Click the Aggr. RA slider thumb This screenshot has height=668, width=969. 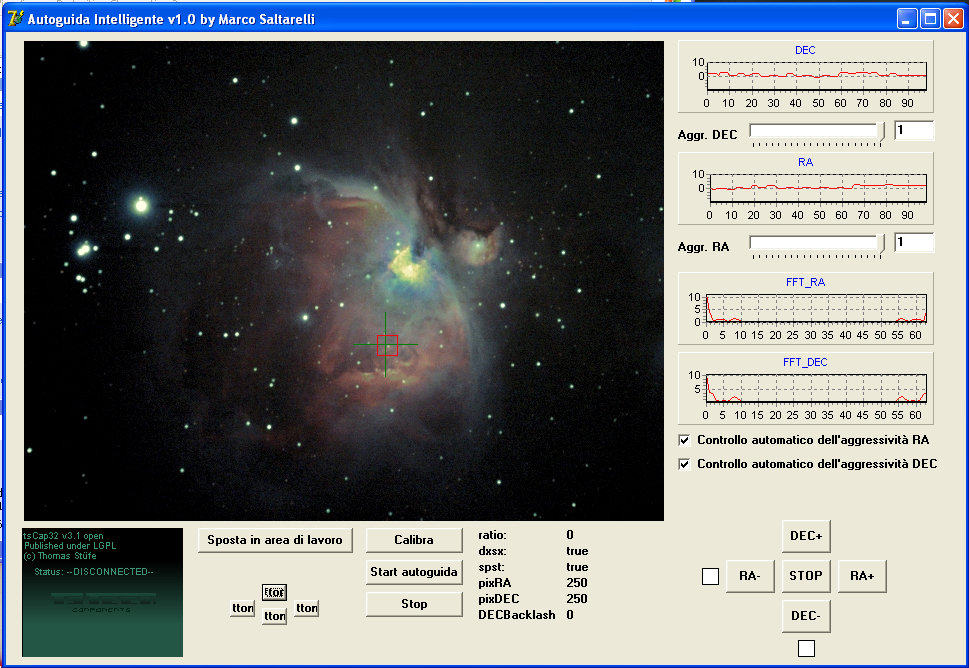point(880,244)
